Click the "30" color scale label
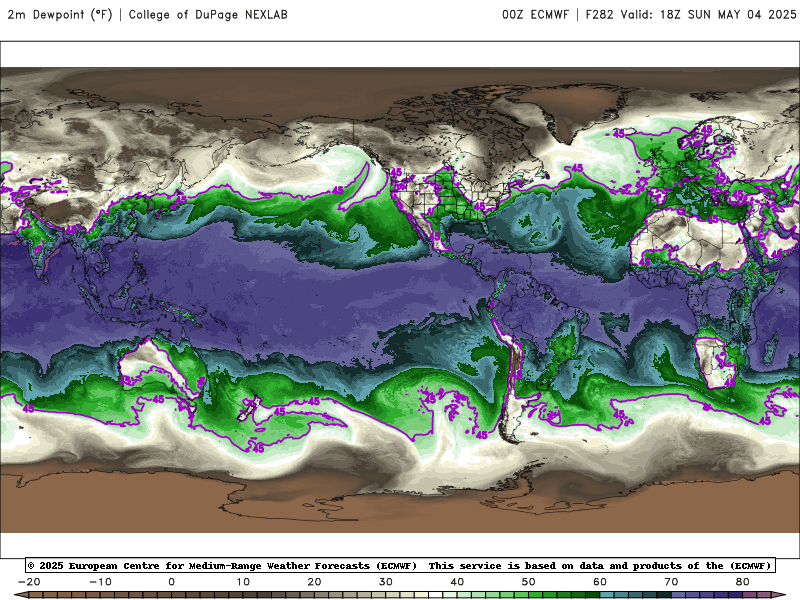800x600 pixels. 386,582
